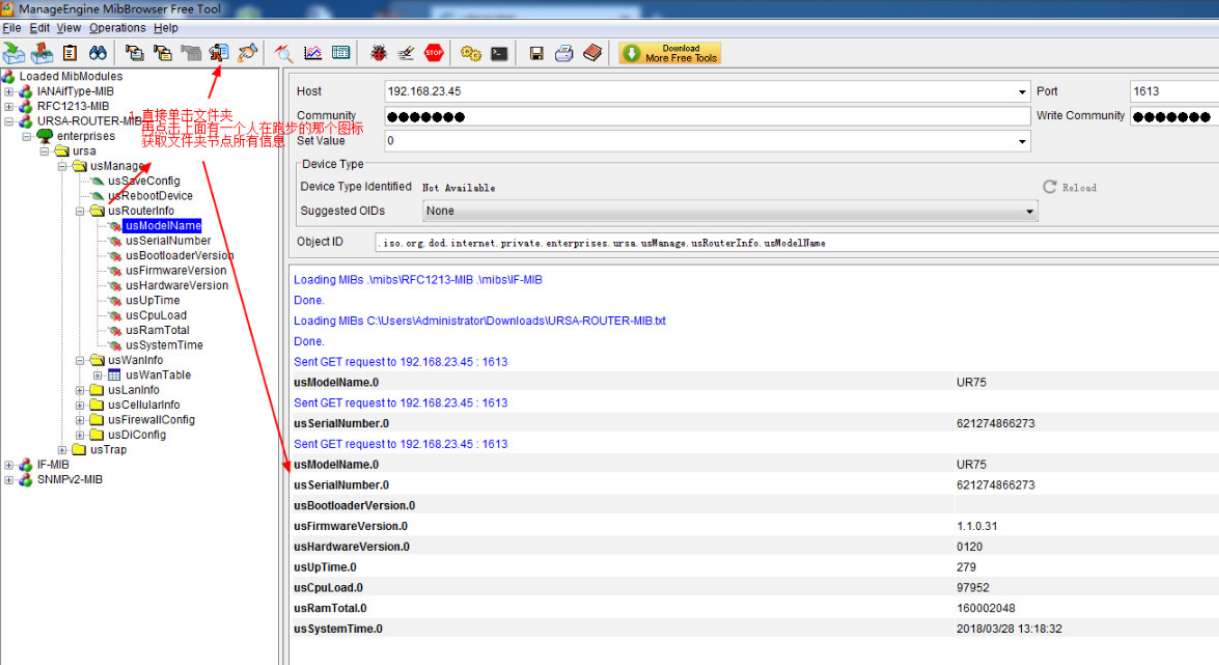Select the usCpuLoad tree node
This screenshot has height=665, width=1219.
coord(156,316)
